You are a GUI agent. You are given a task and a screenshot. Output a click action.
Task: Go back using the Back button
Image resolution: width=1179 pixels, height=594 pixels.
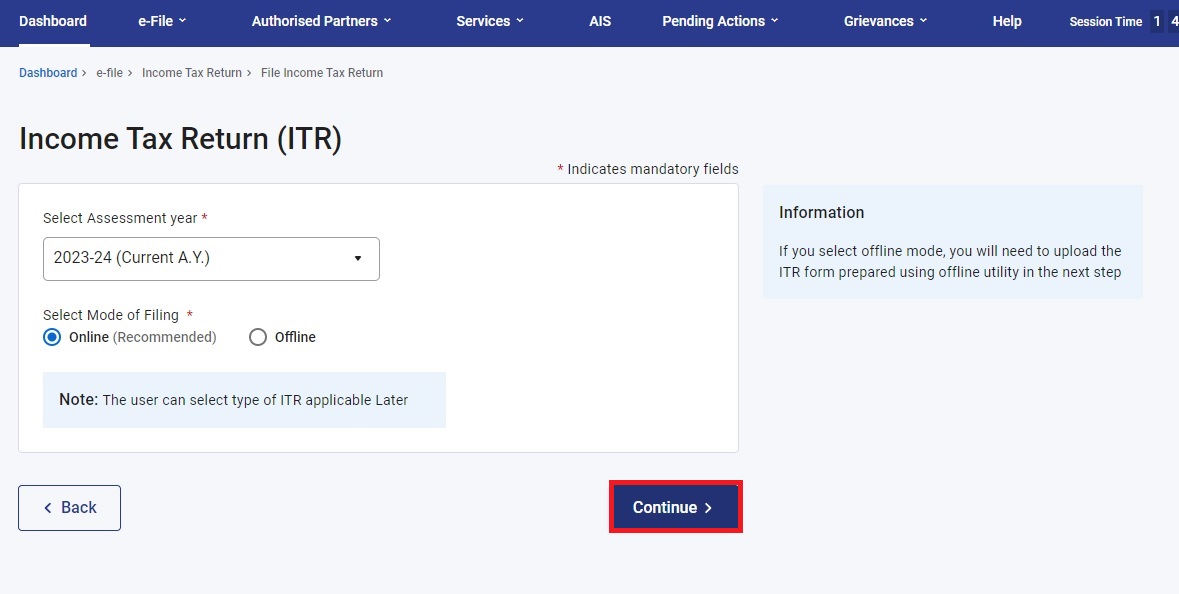pos(69,507)
